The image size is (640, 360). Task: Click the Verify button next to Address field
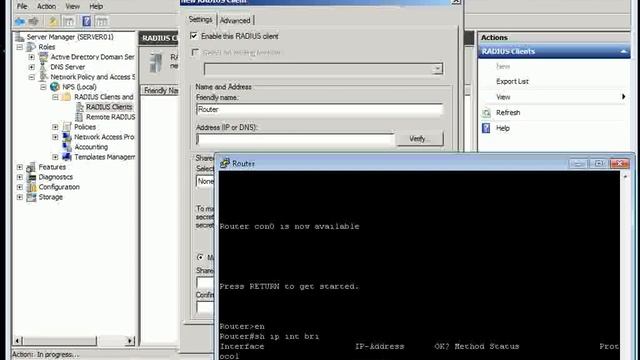420,139
